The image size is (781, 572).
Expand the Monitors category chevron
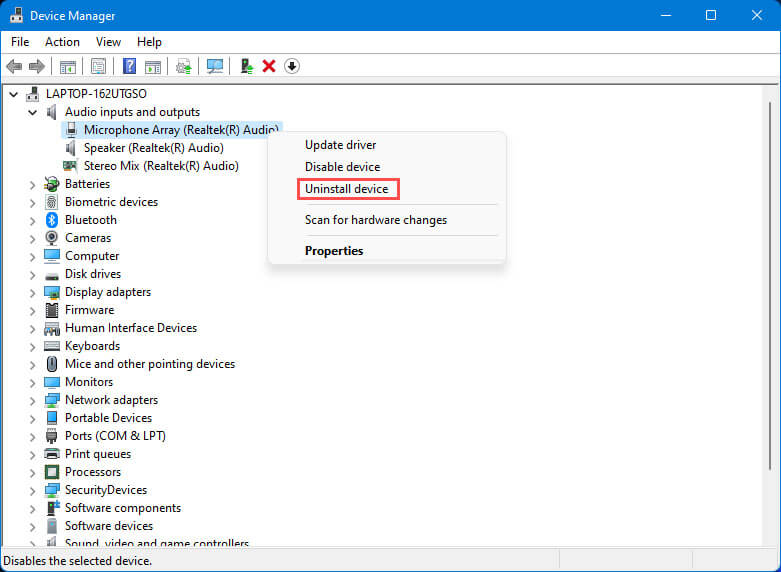coord(32,383)
